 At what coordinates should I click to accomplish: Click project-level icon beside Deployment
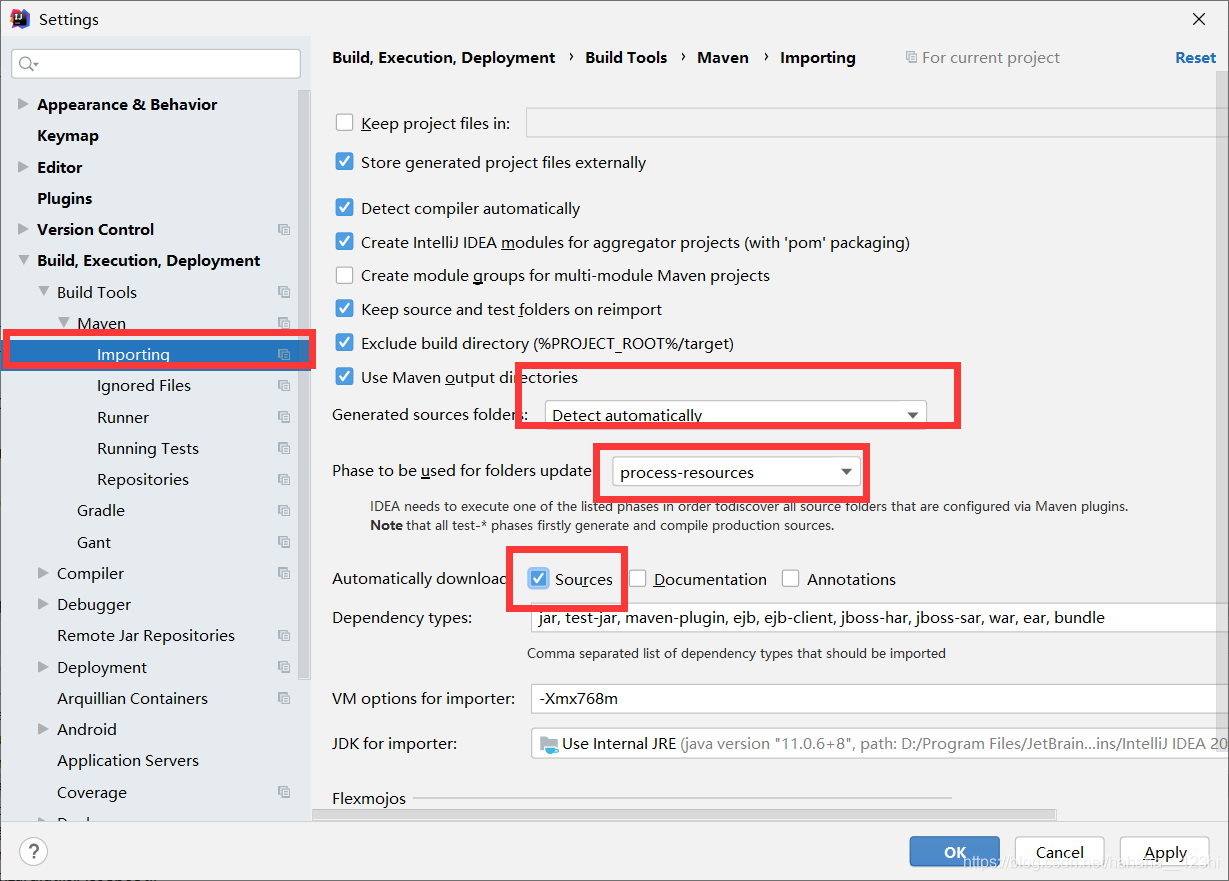coord(284,667)
